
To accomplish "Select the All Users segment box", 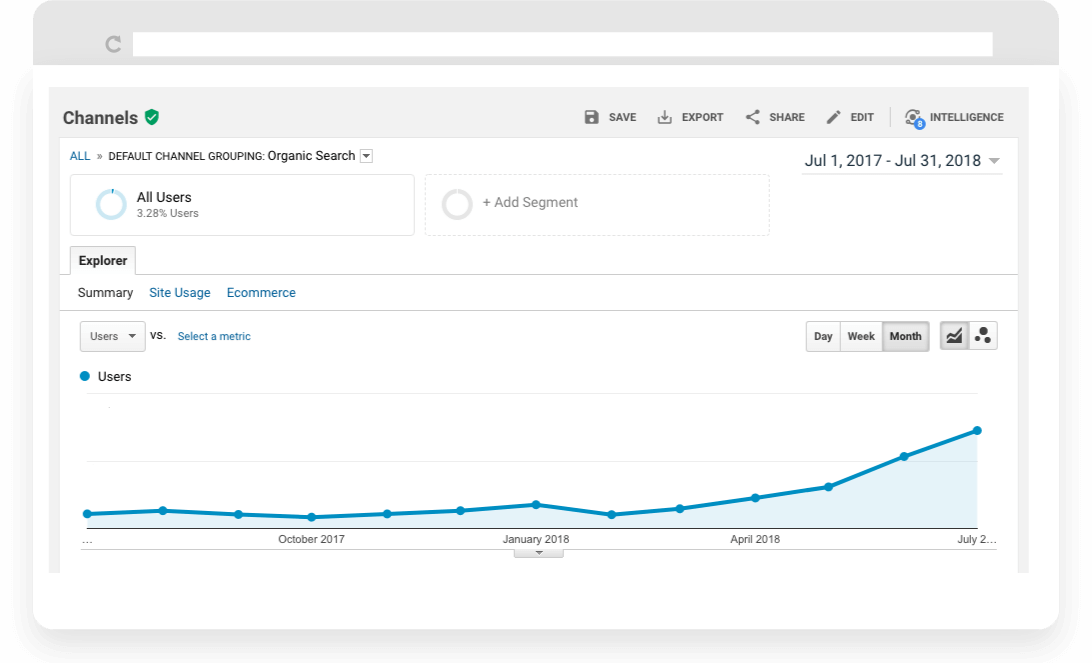I will (242, 205).
